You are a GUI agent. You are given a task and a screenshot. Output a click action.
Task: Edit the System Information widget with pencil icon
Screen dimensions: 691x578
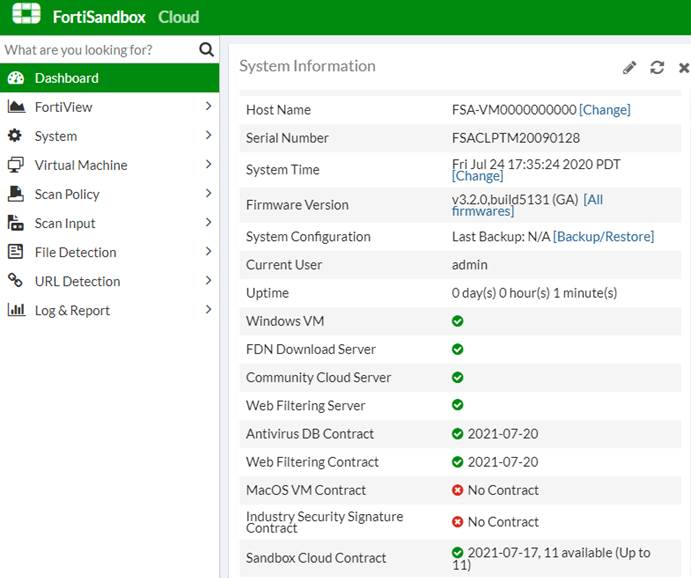629,68
